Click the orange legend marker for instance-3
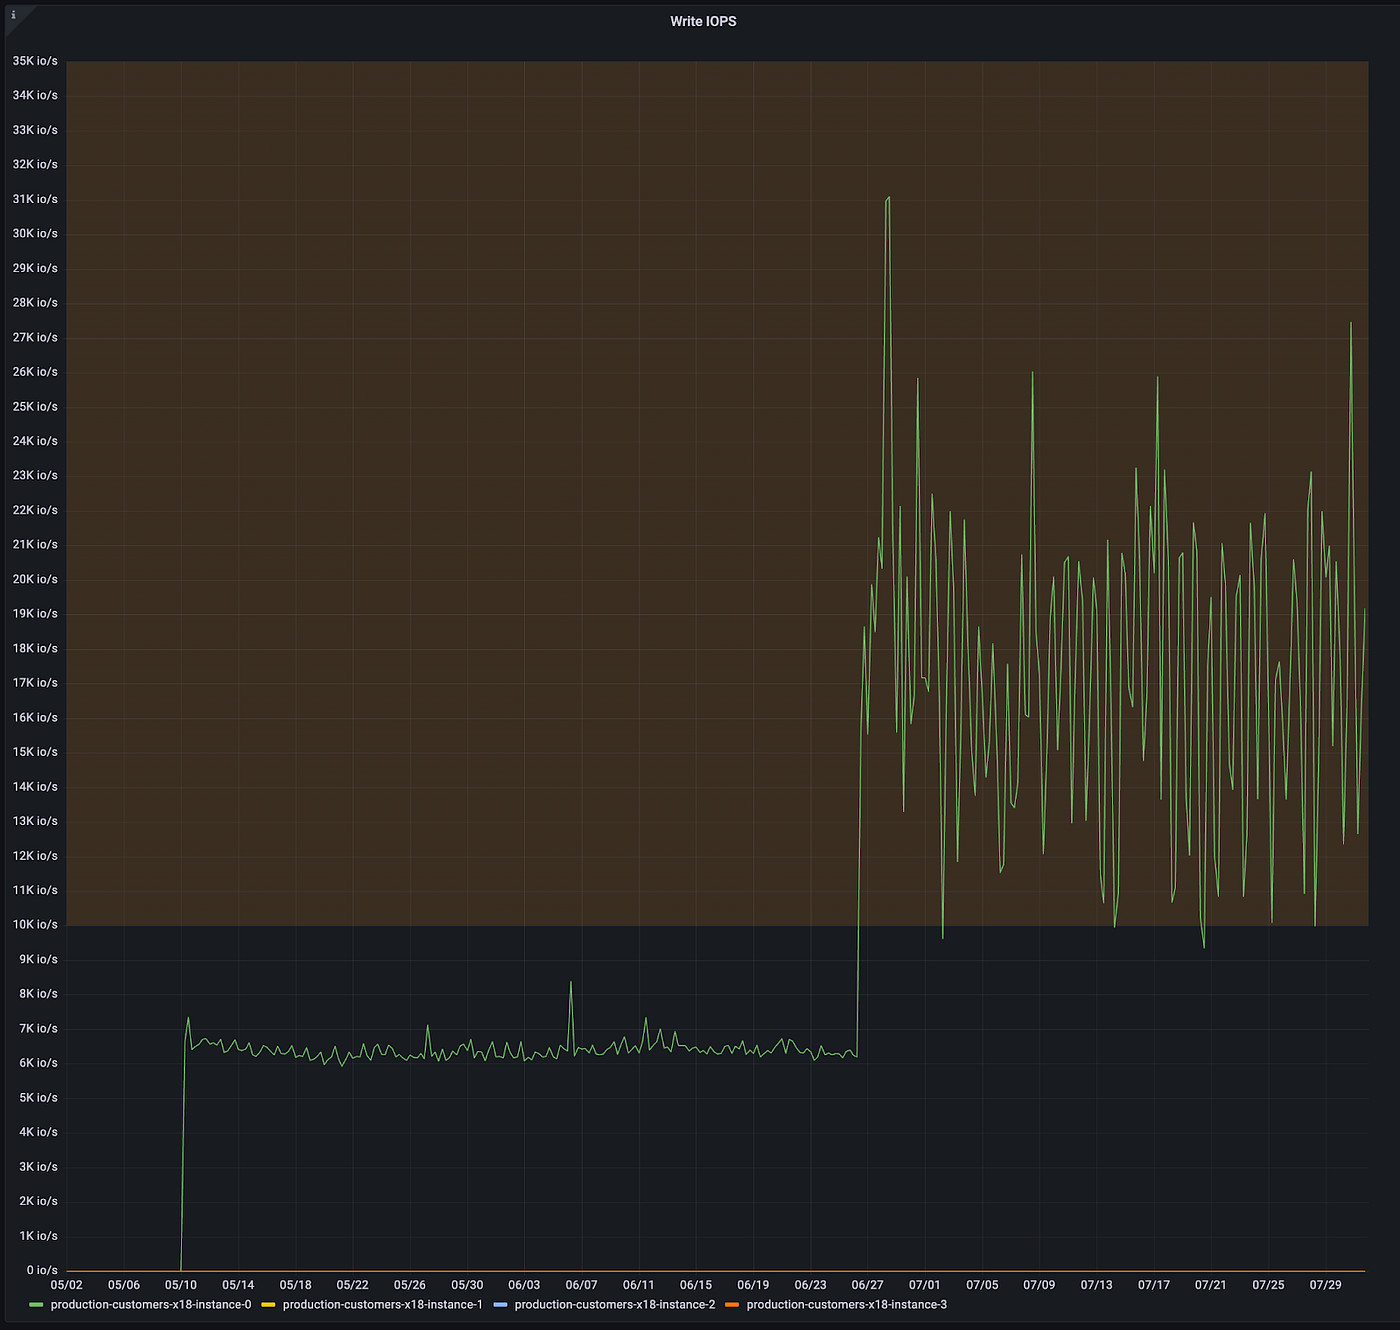Image resolution: width=1400 pixels, height=1330 pixels. click(x=732, y=1304)
